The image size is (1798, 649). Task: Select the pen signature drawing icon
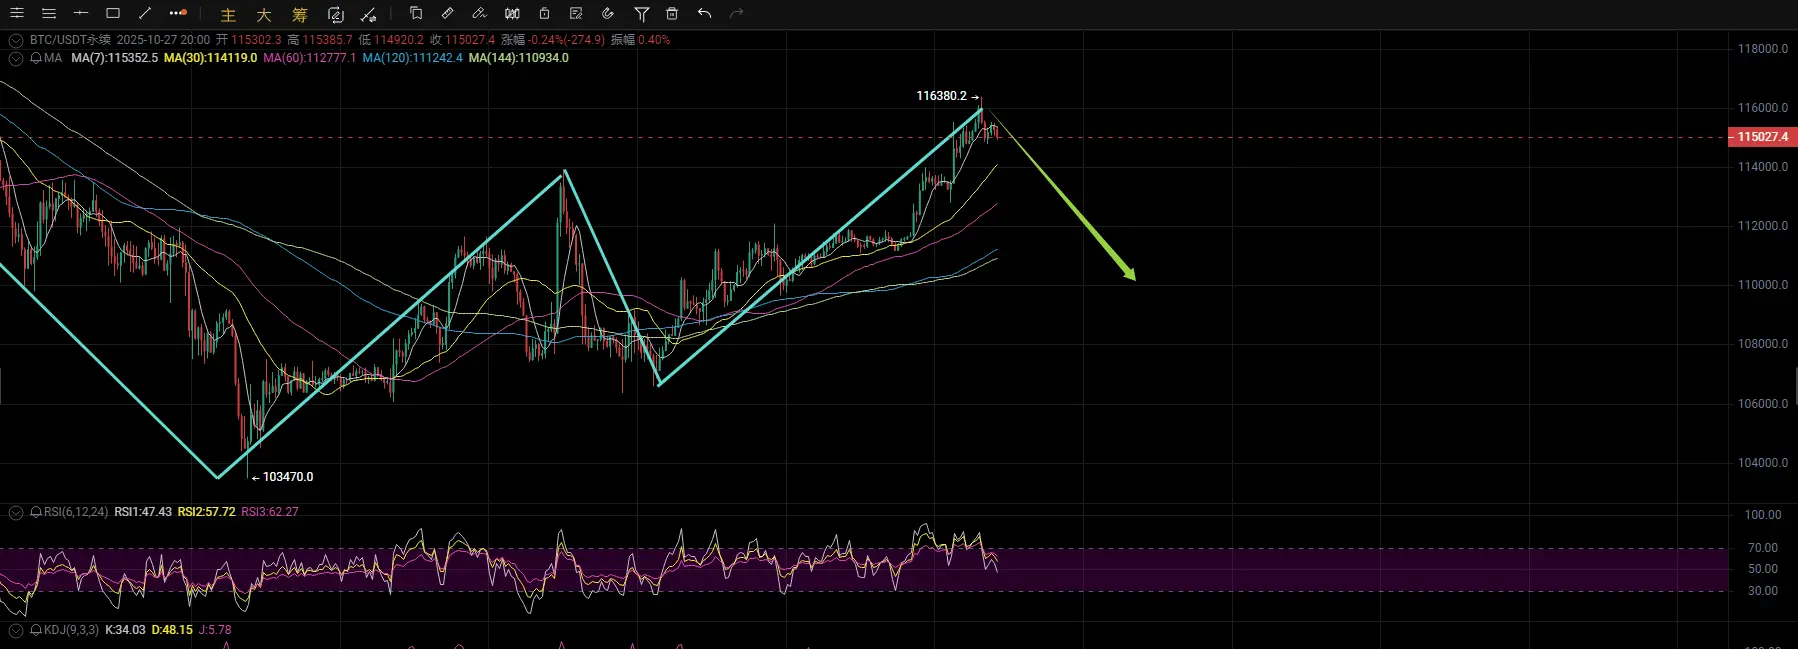480,13
